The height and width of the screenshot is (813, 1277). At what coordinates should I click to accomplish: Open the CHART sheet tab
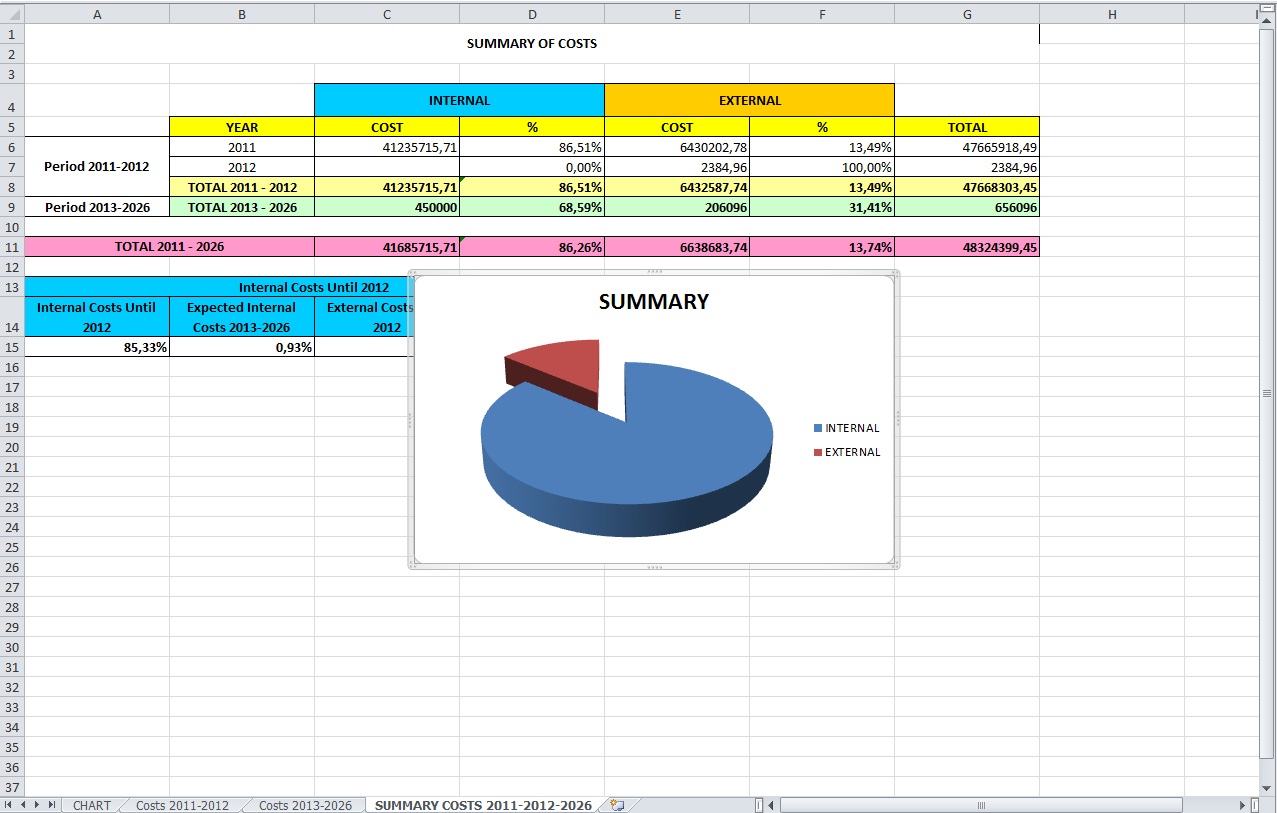(92, 805)
